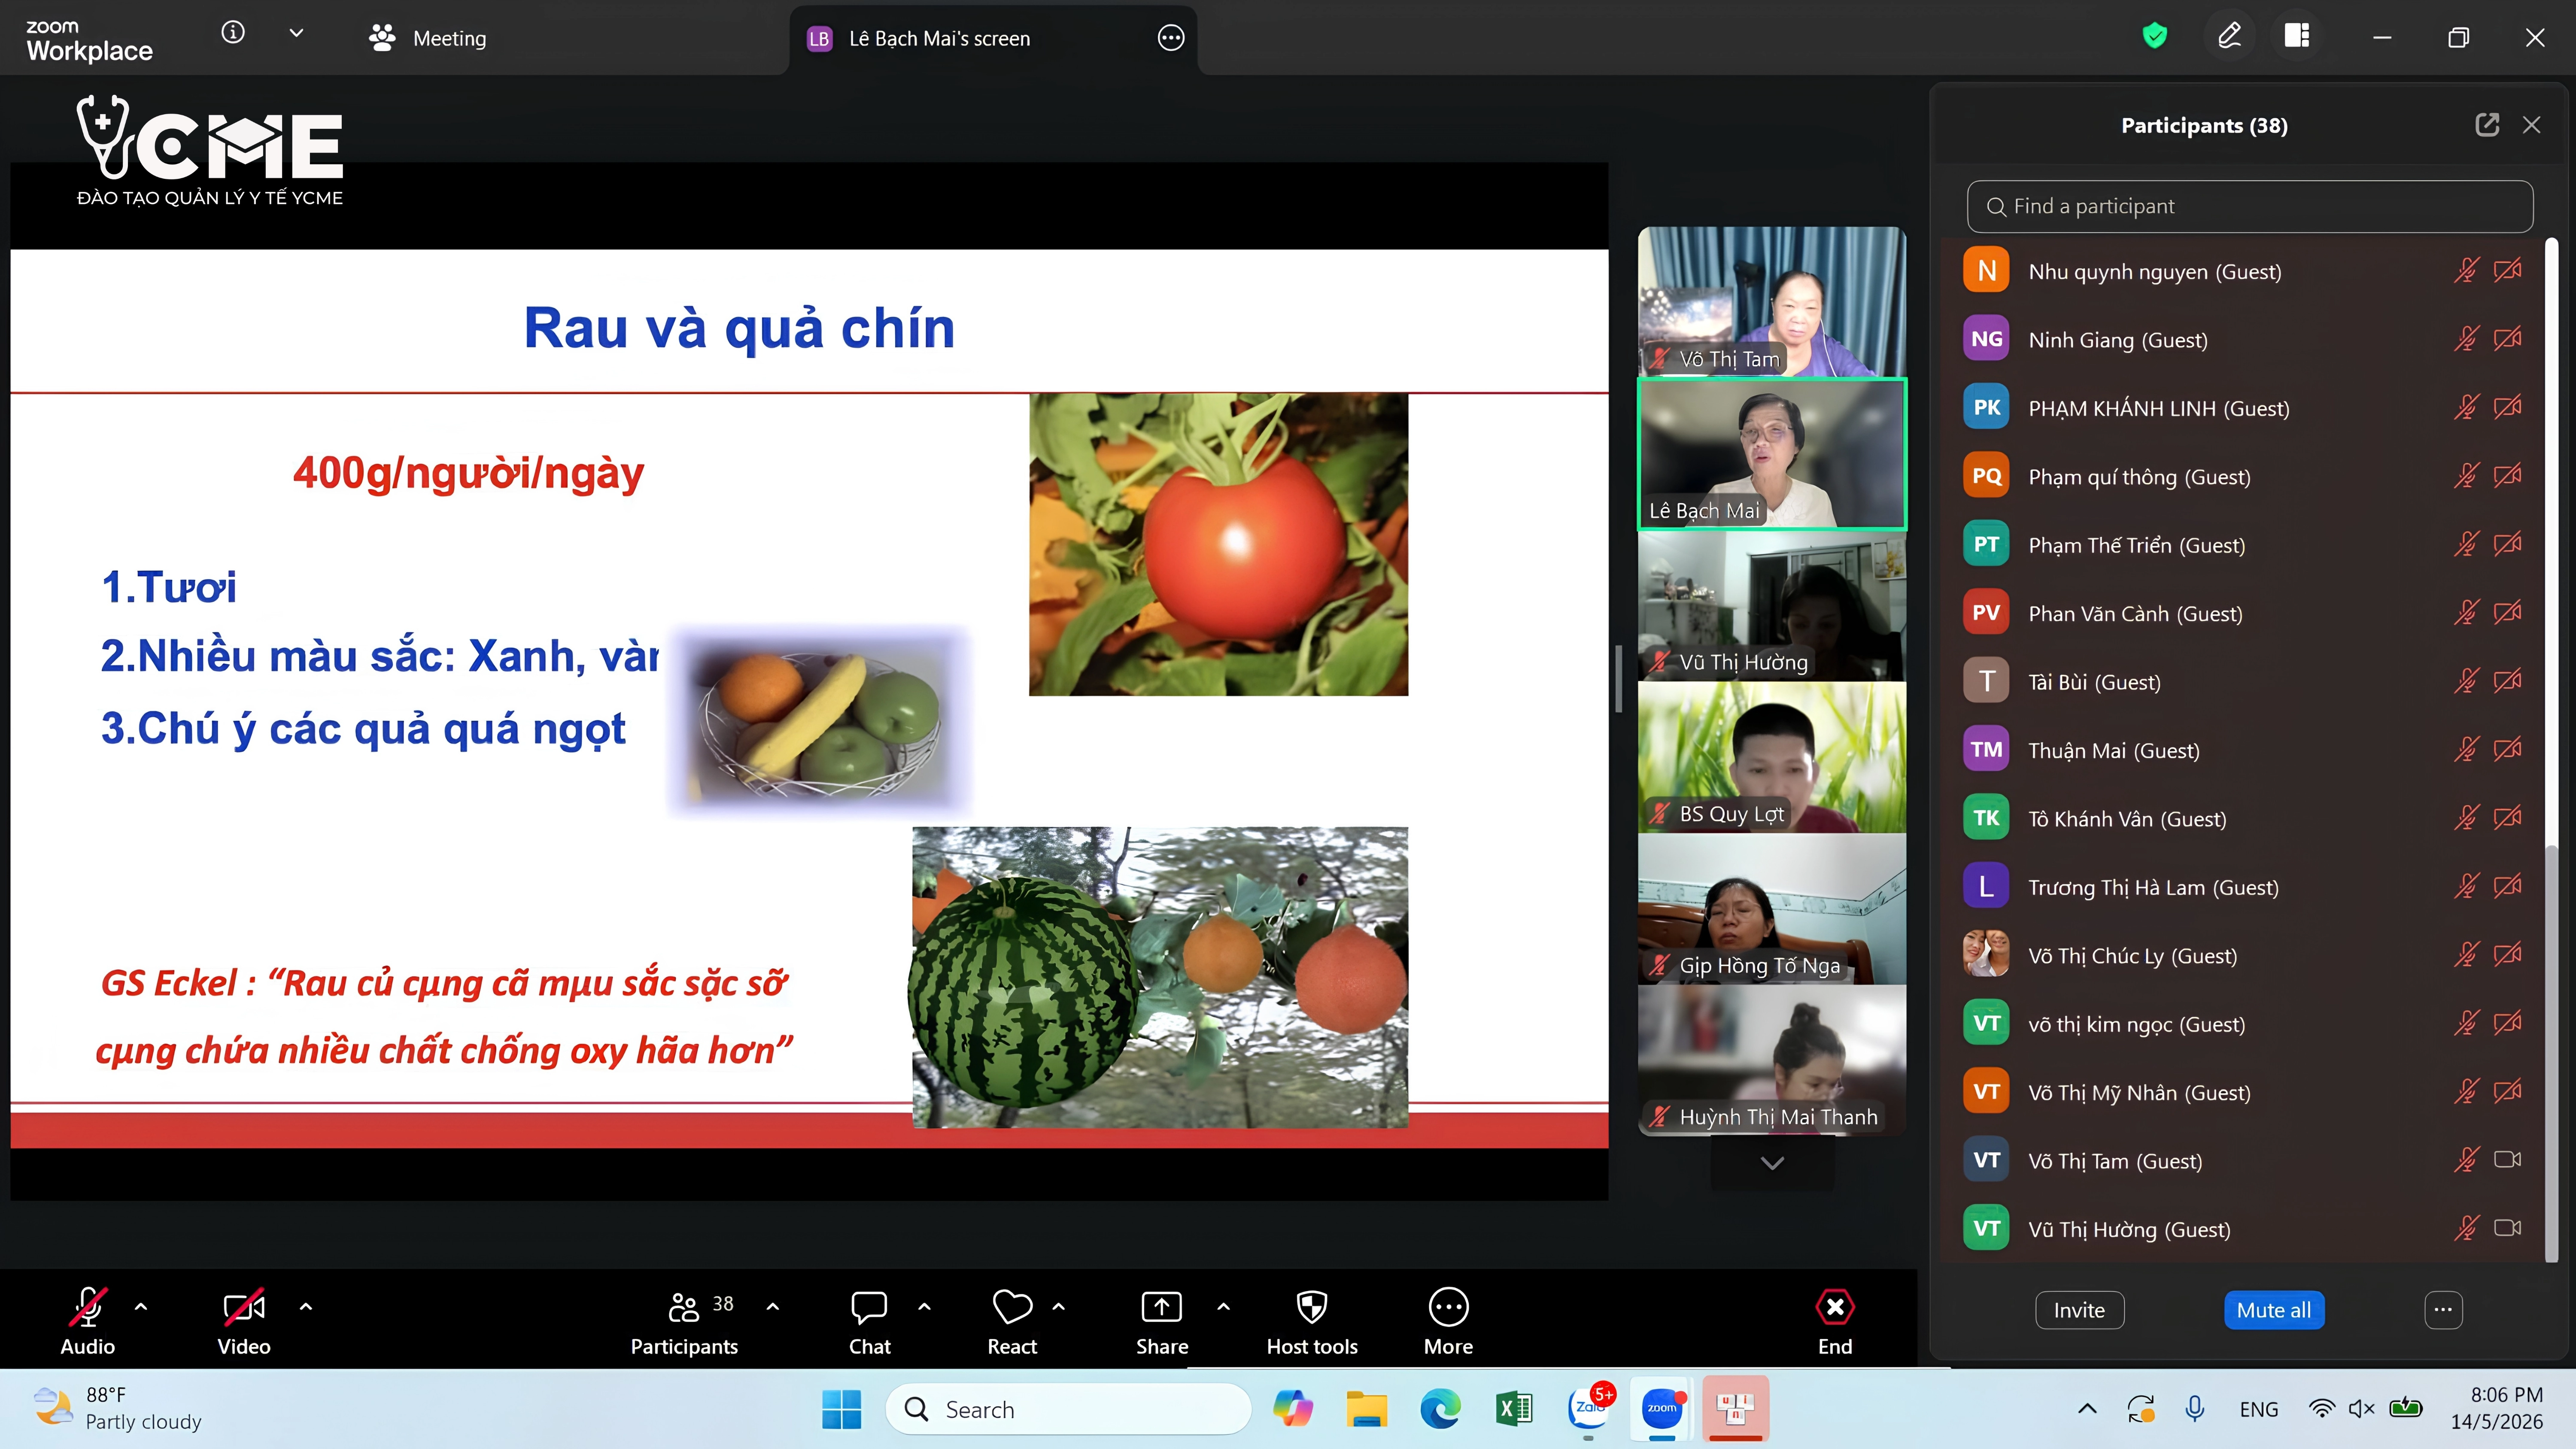Open React menu
Viewport: 2576px width, 1449px height.
pos(1012,1320)
